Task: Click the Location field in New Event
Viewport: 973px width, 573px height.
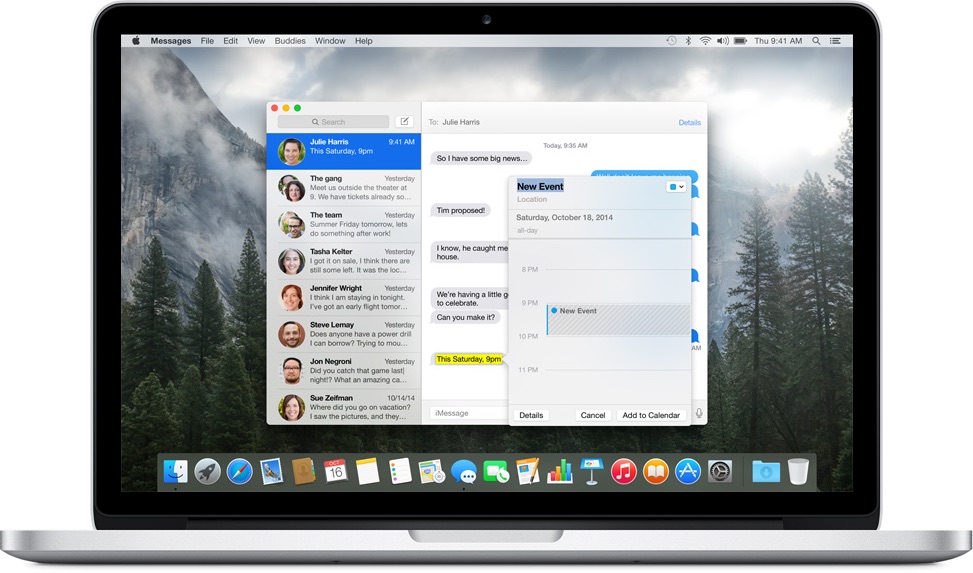Action: [532, 199]
